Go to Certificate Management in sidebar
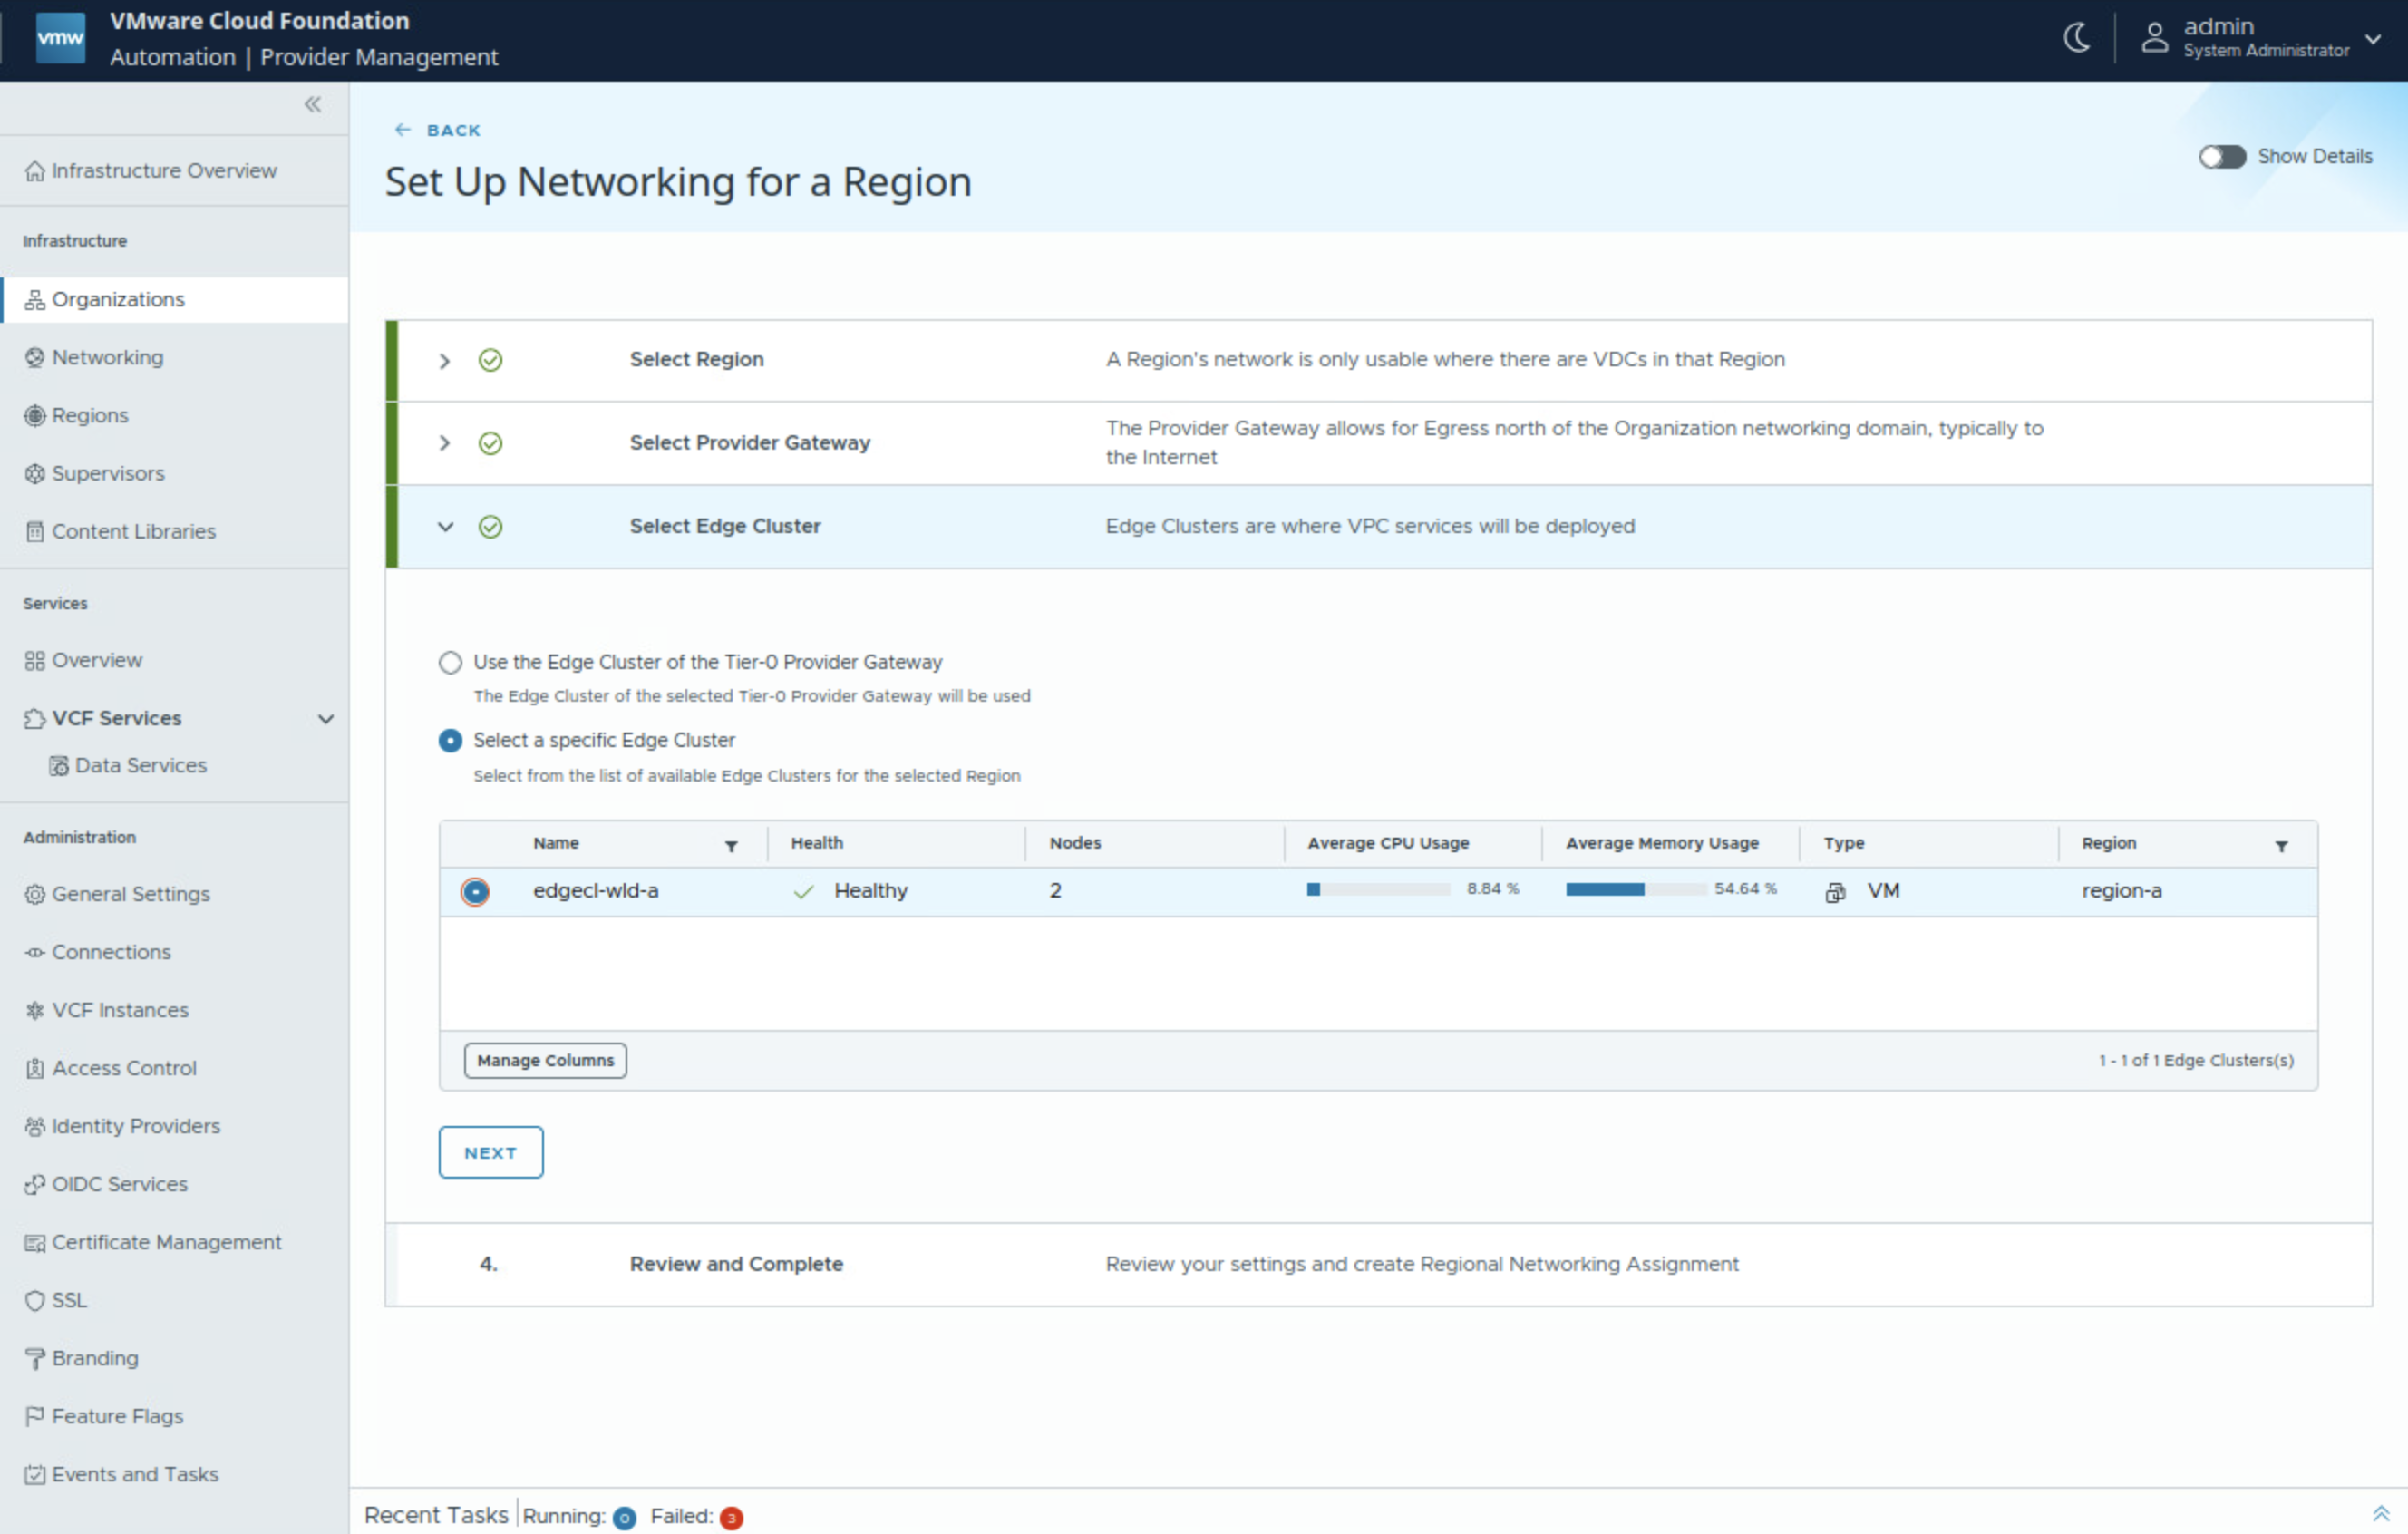 coord(166,1242)
